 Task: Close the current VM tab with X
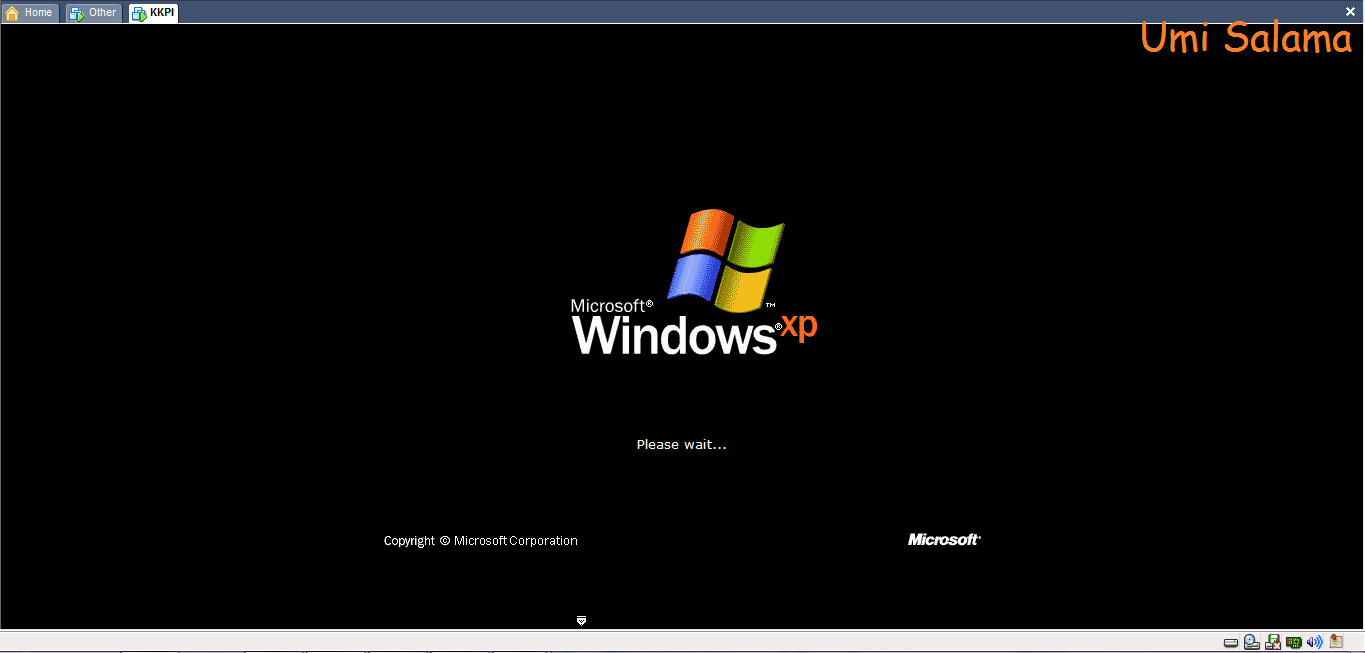tap(1350, 11)
